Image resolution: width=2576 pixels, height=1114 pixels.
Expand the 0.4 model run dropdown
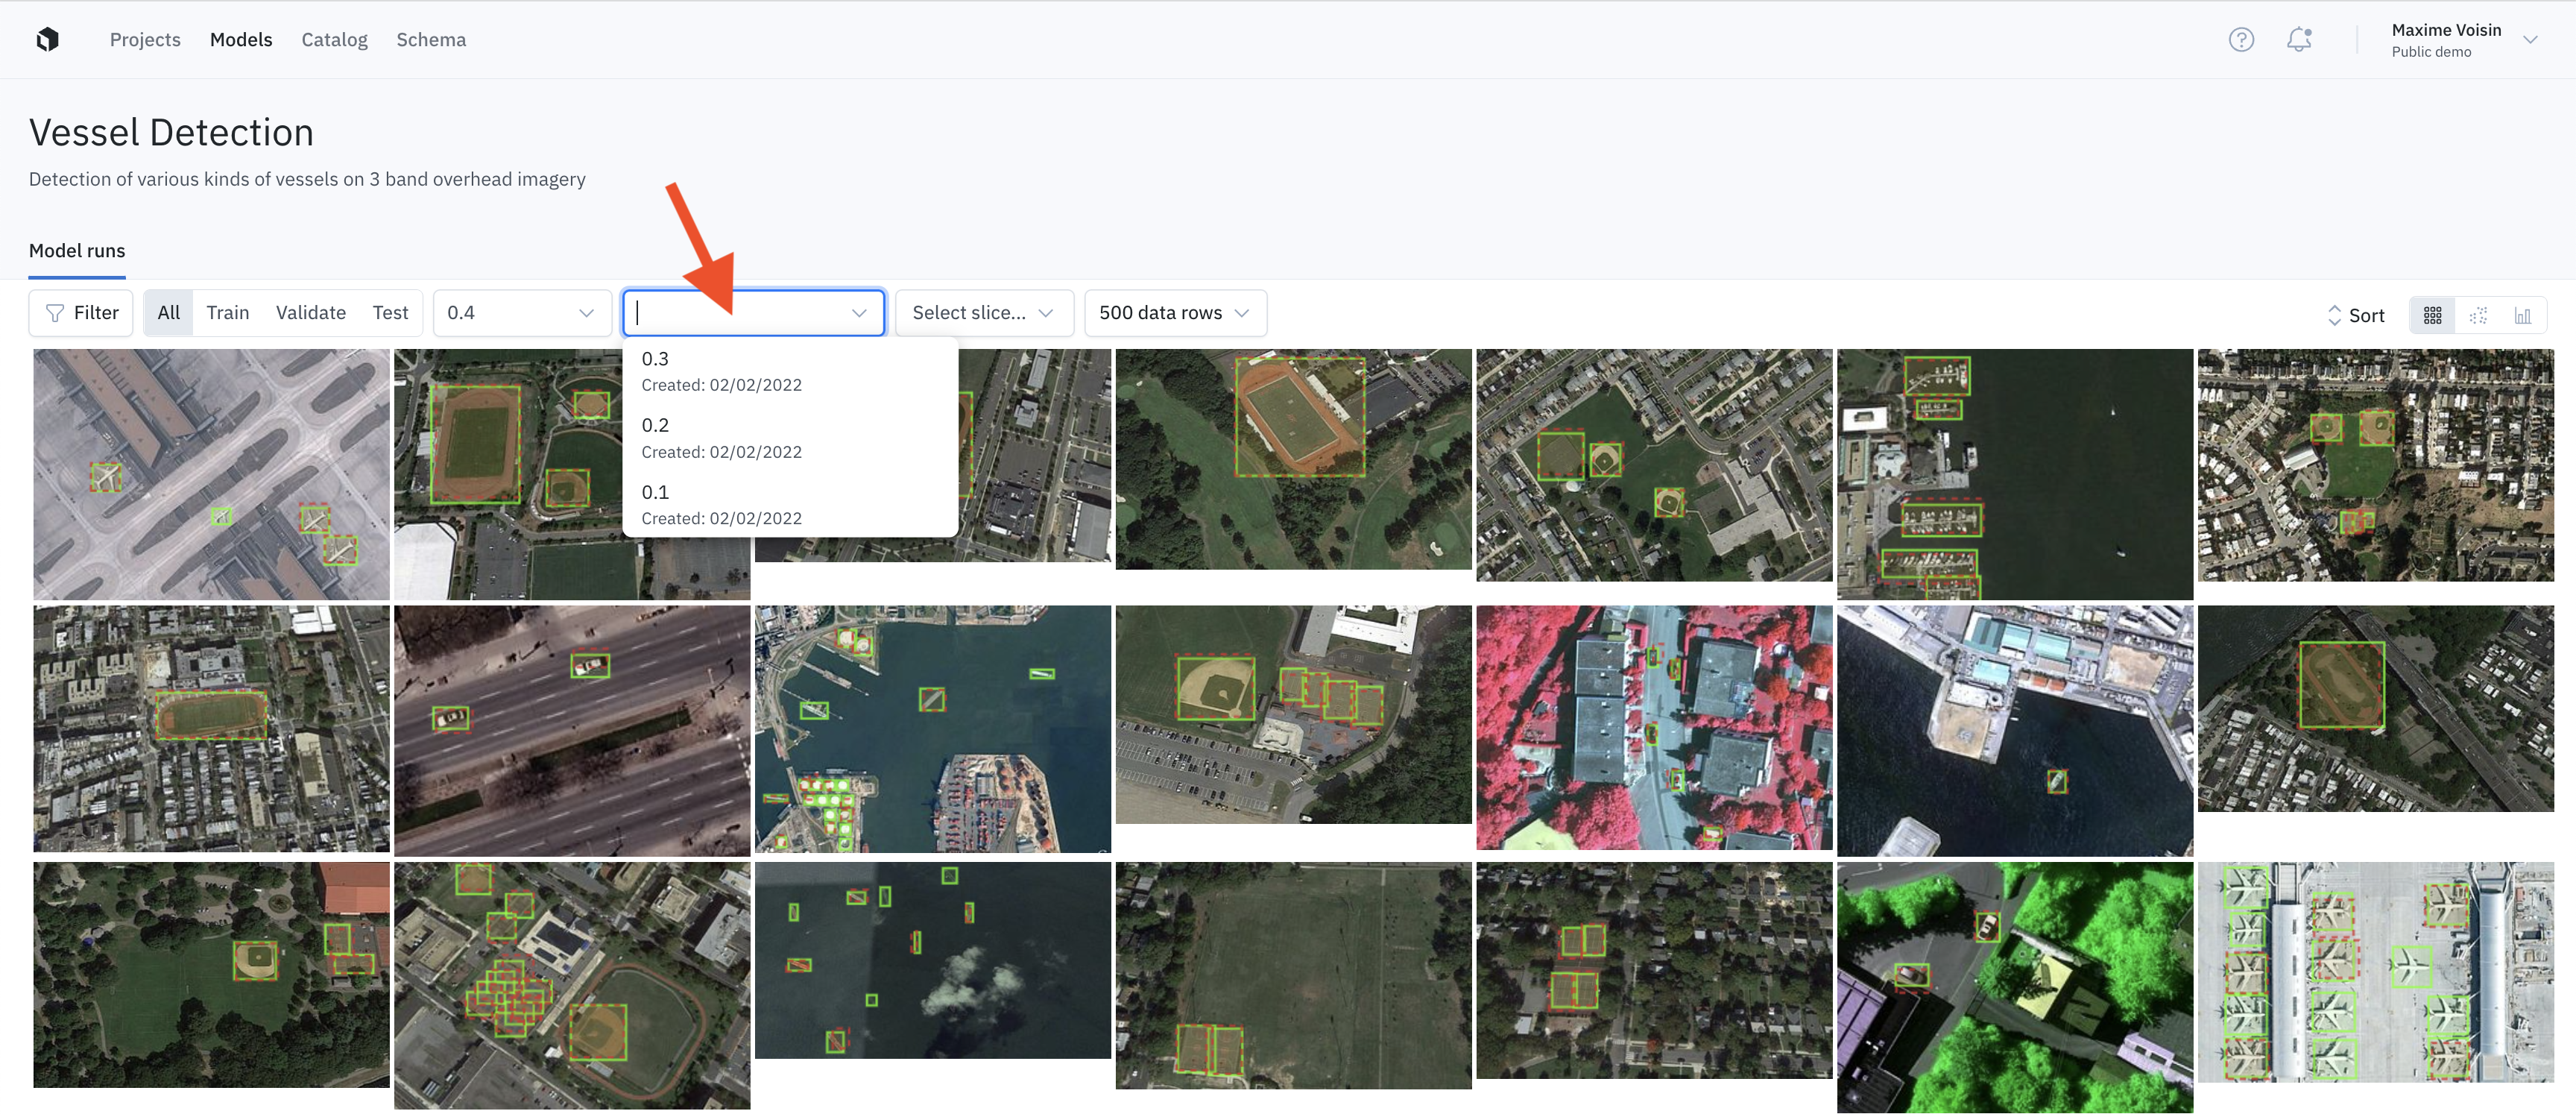point(521,313)
